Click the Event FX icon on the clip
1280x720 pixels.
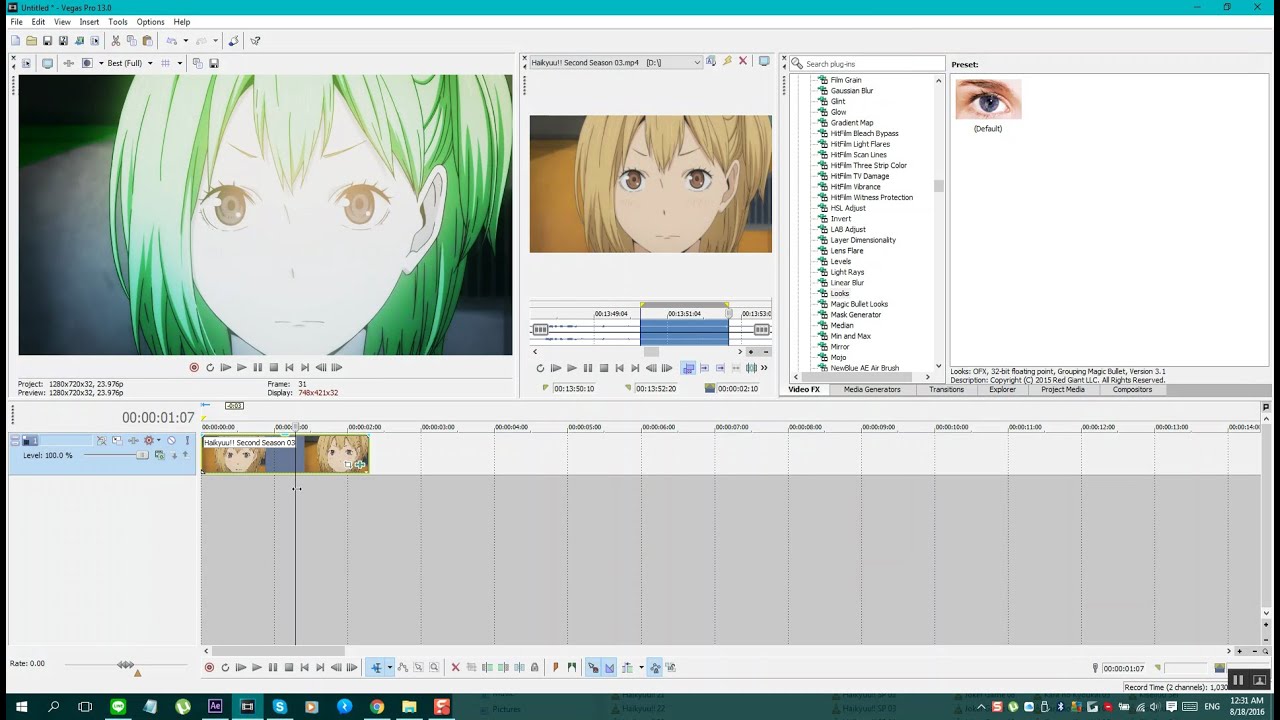tap(360, 464)
